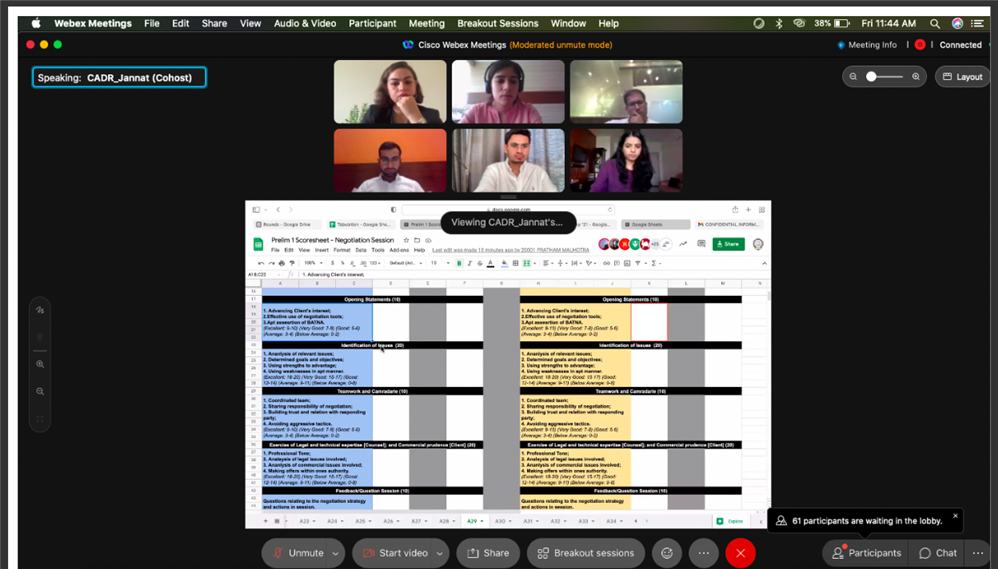
Task: Open the Apple menu
Action: point(36,23)
